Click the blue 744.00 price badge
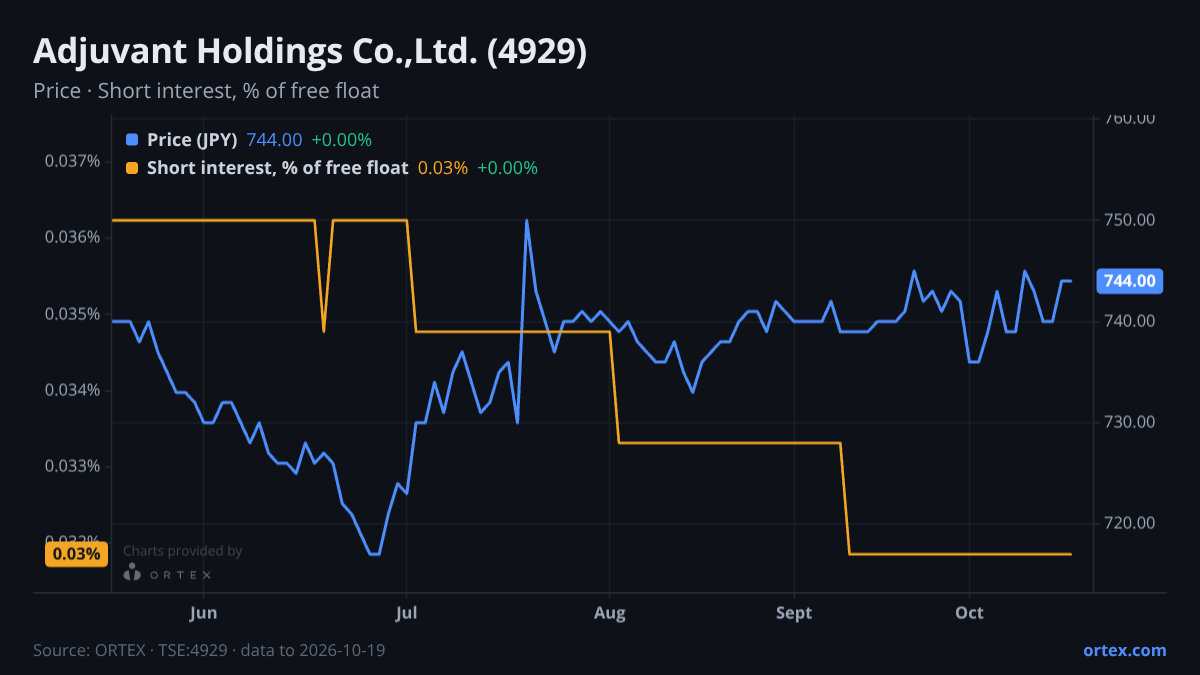The width and height of the screenshot is (1200, 675). [x=1131, y=282]
